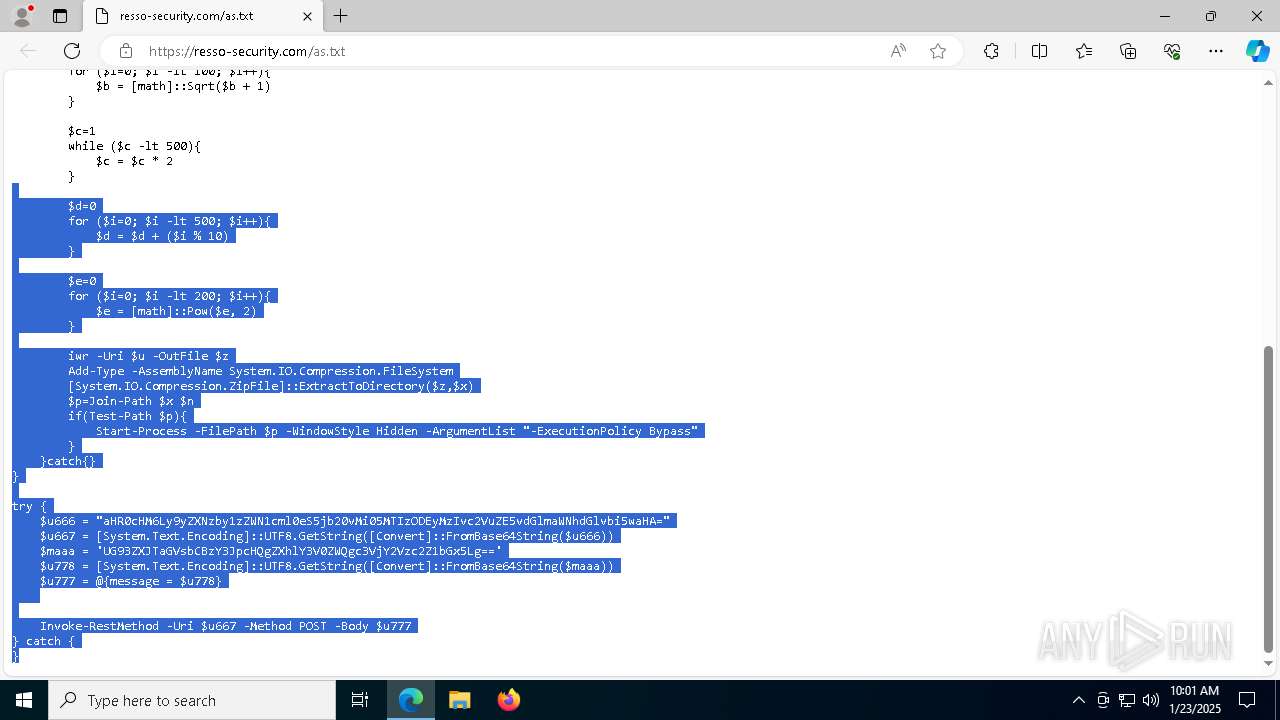Open Microsoft Edge from taskbar
This screenshot has width=1280, height=720.
tap(411, 700)
